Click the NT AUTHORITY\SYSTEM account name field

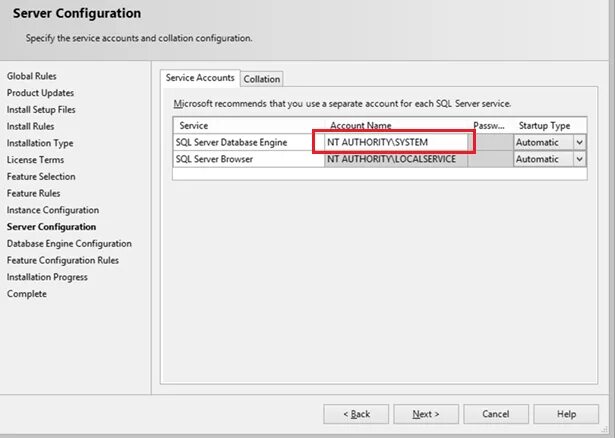click(x=396, y=142)
